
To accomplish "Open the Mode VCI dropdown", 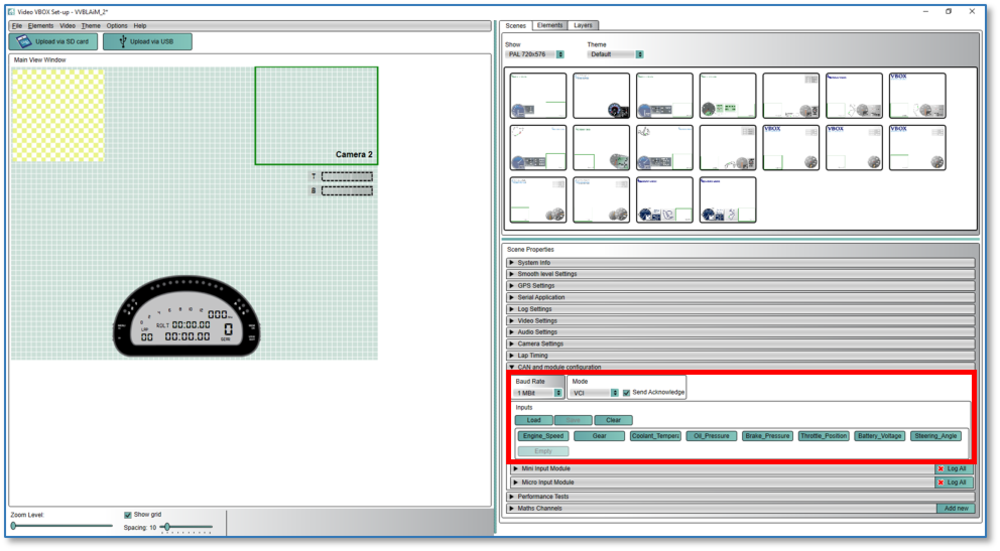I will [x=595, y=393].
